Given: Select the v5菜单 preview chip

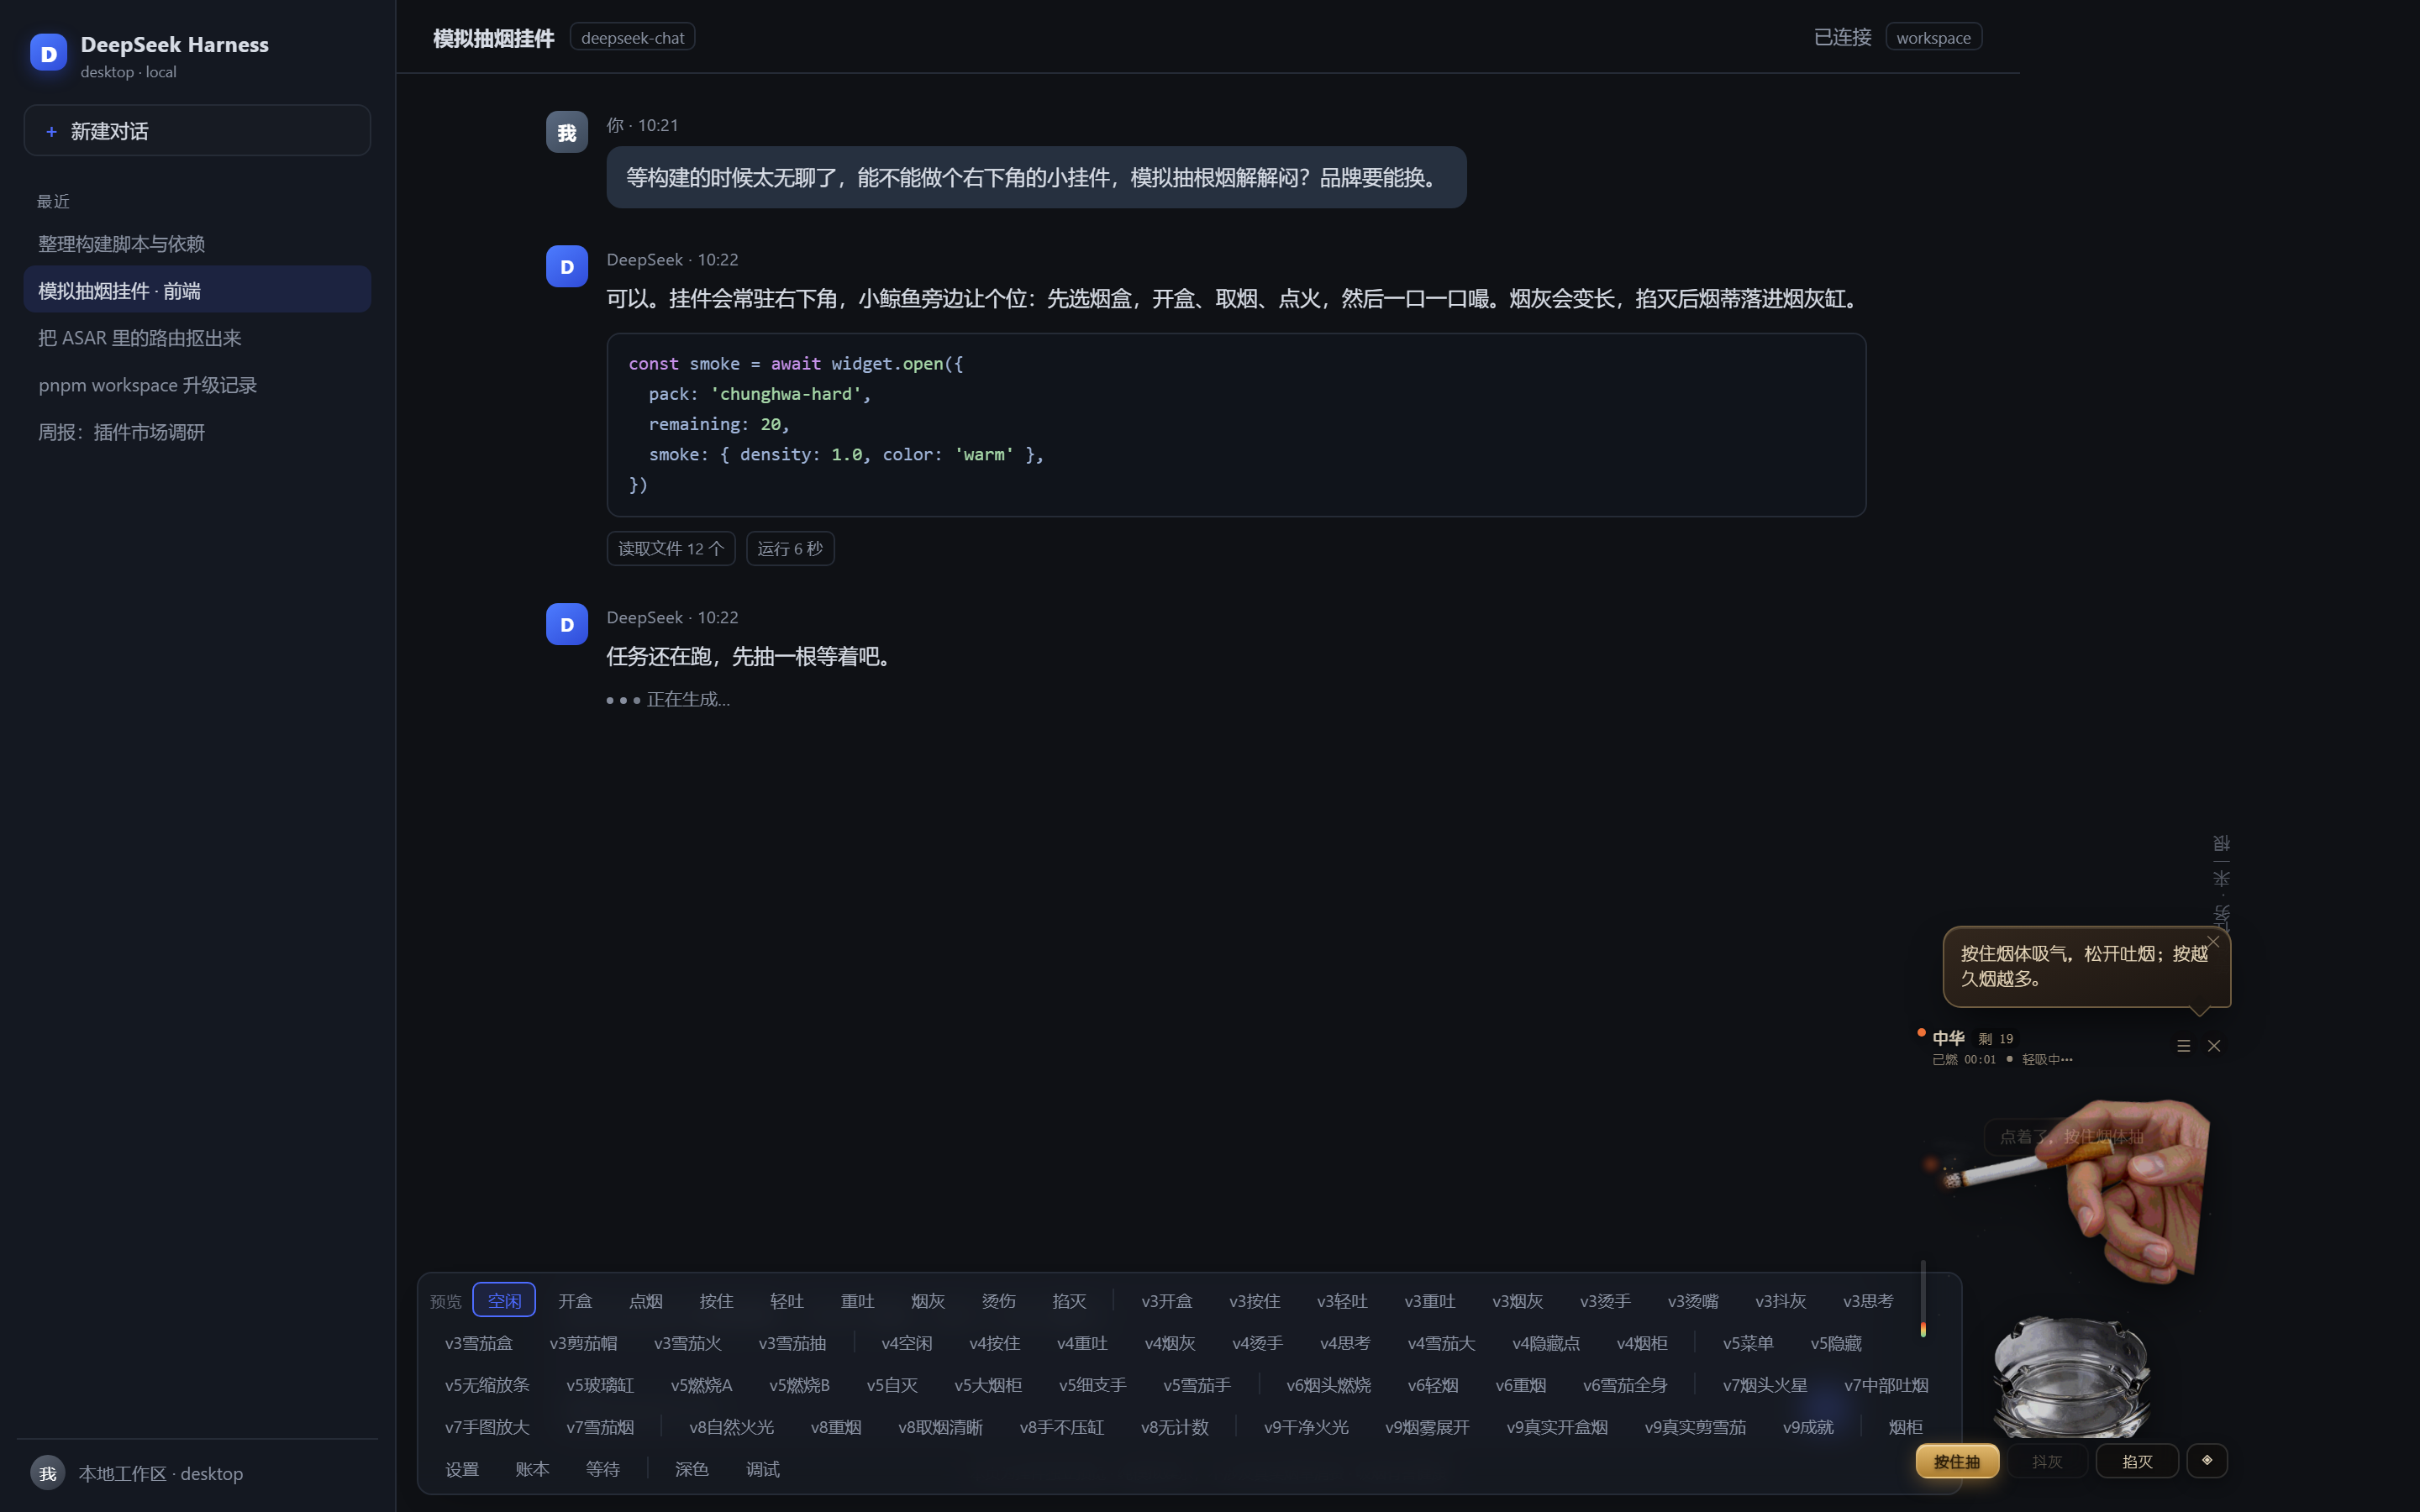Looking at the screenshot, I should [x=1748, y=1342].
